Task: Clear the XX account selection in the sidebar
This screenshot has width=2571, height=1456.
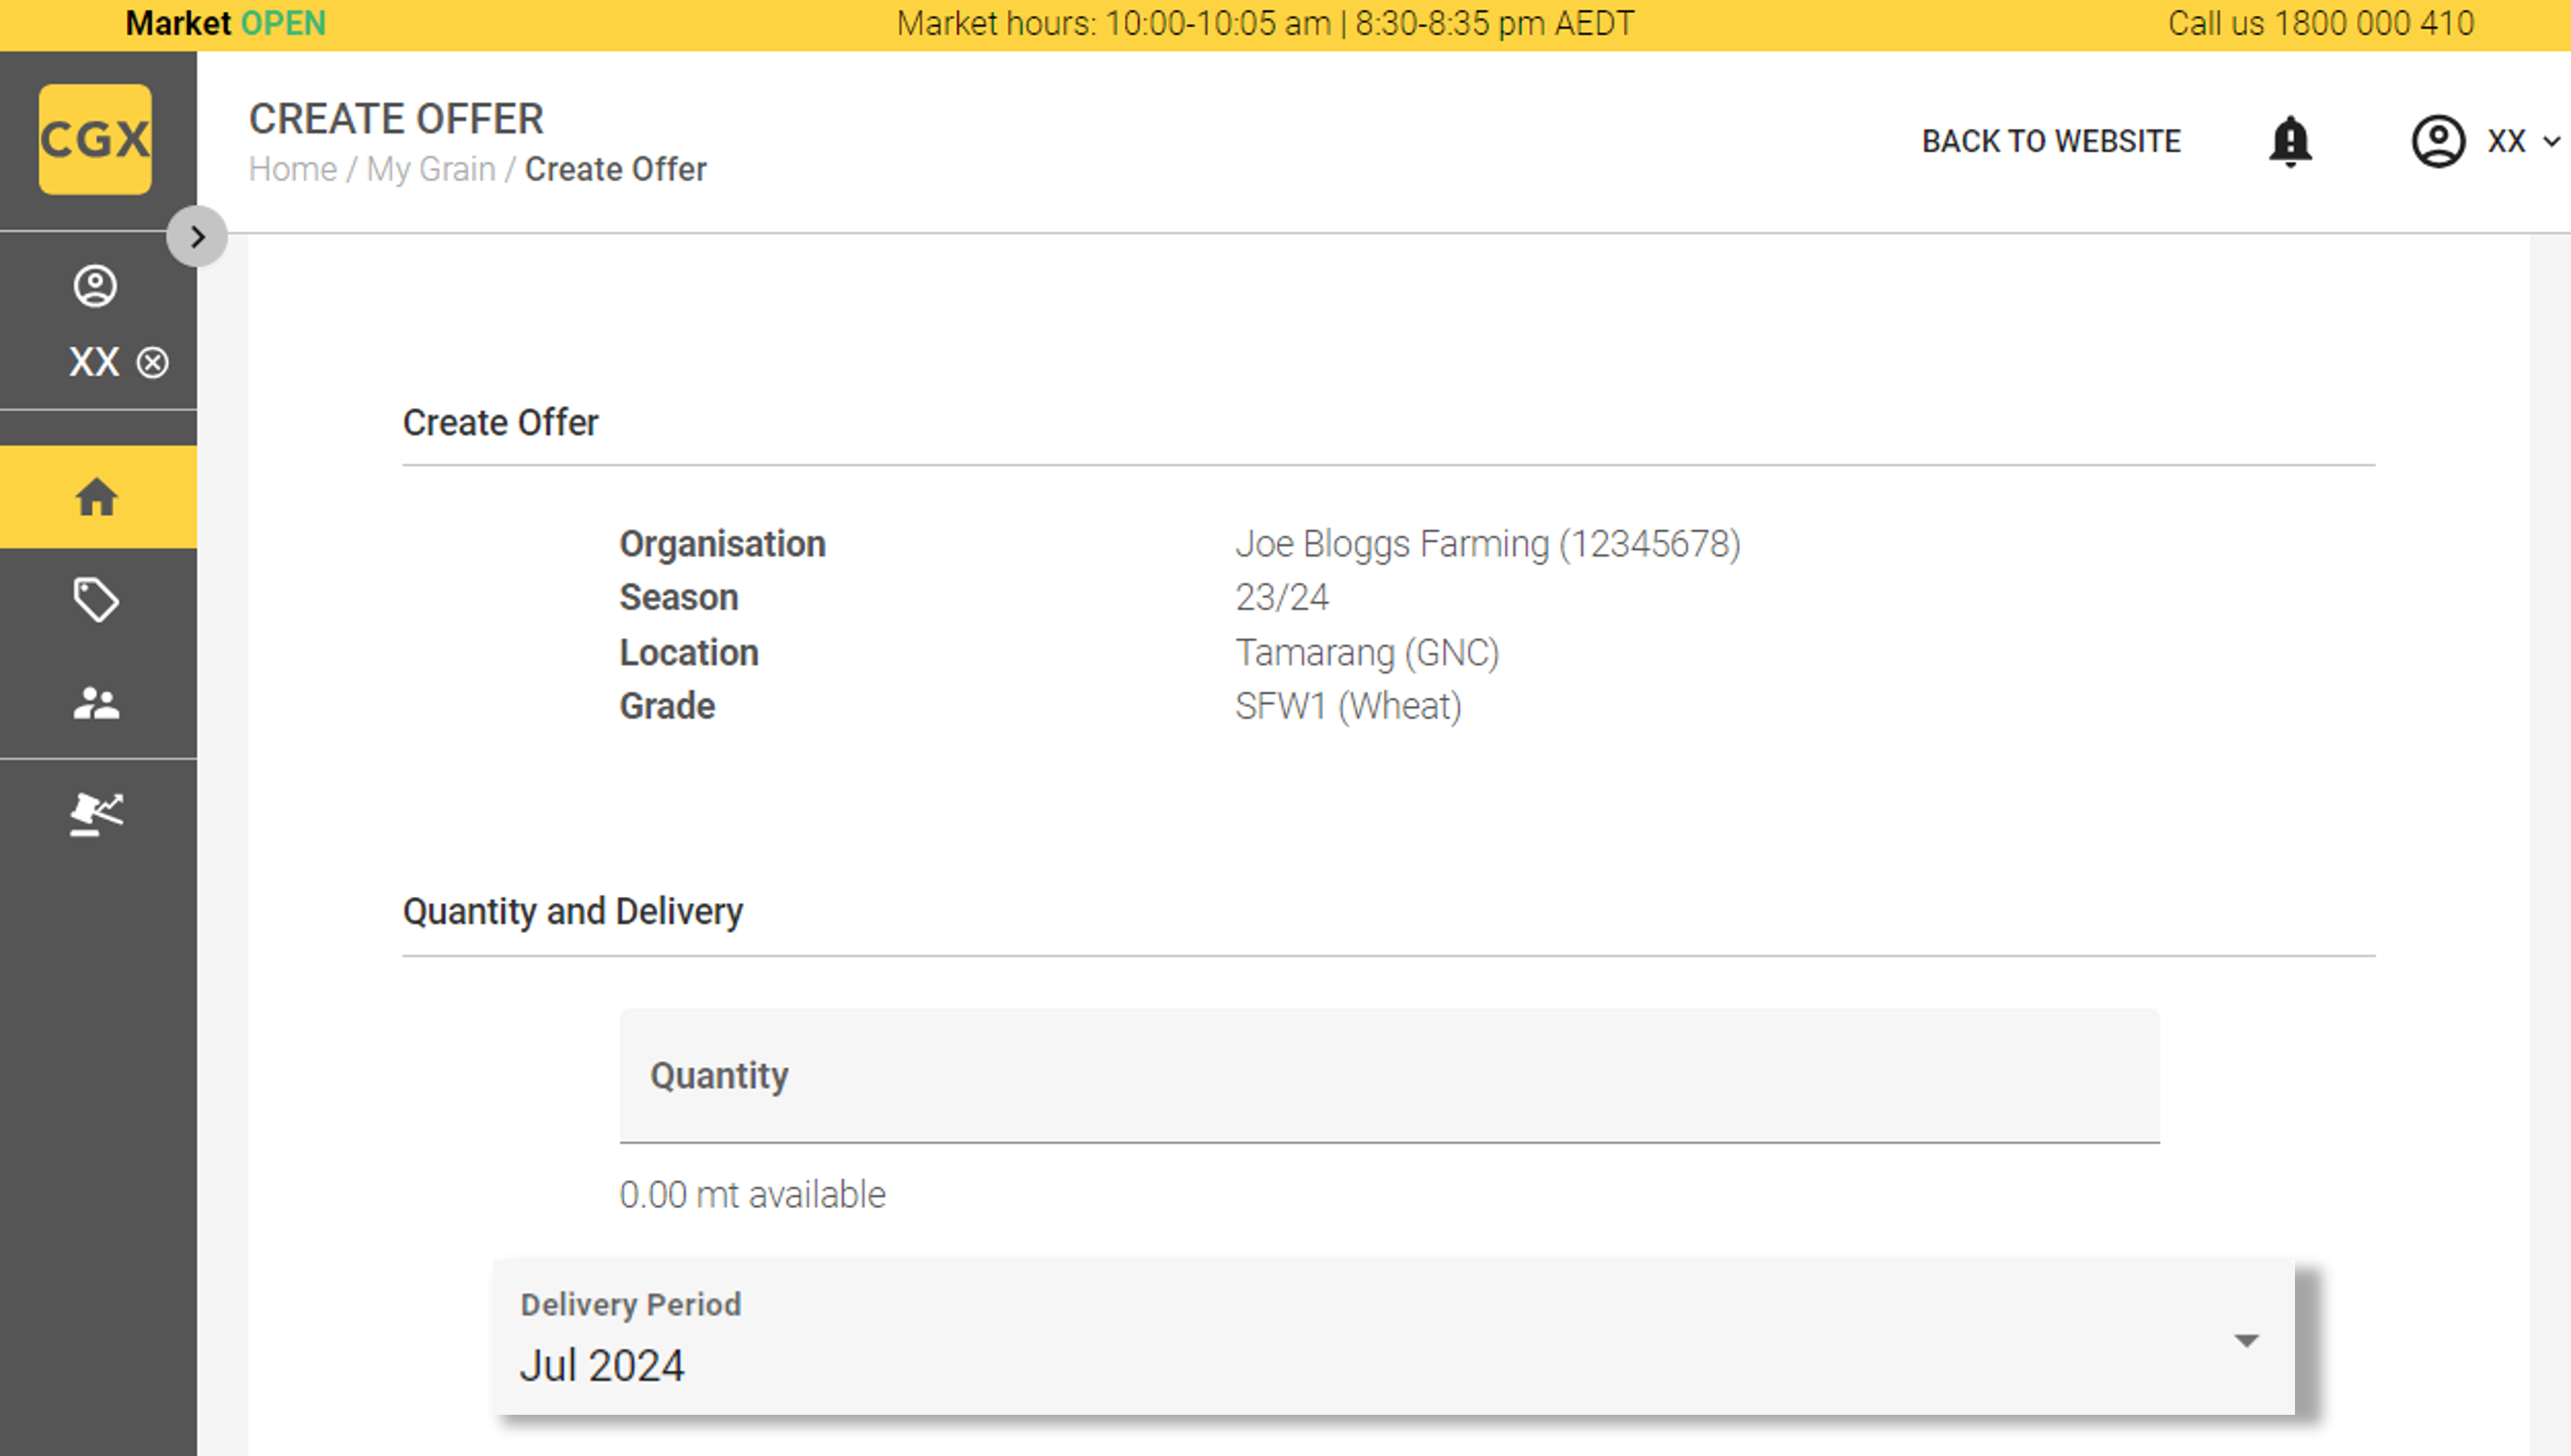Action: [153, 362]
